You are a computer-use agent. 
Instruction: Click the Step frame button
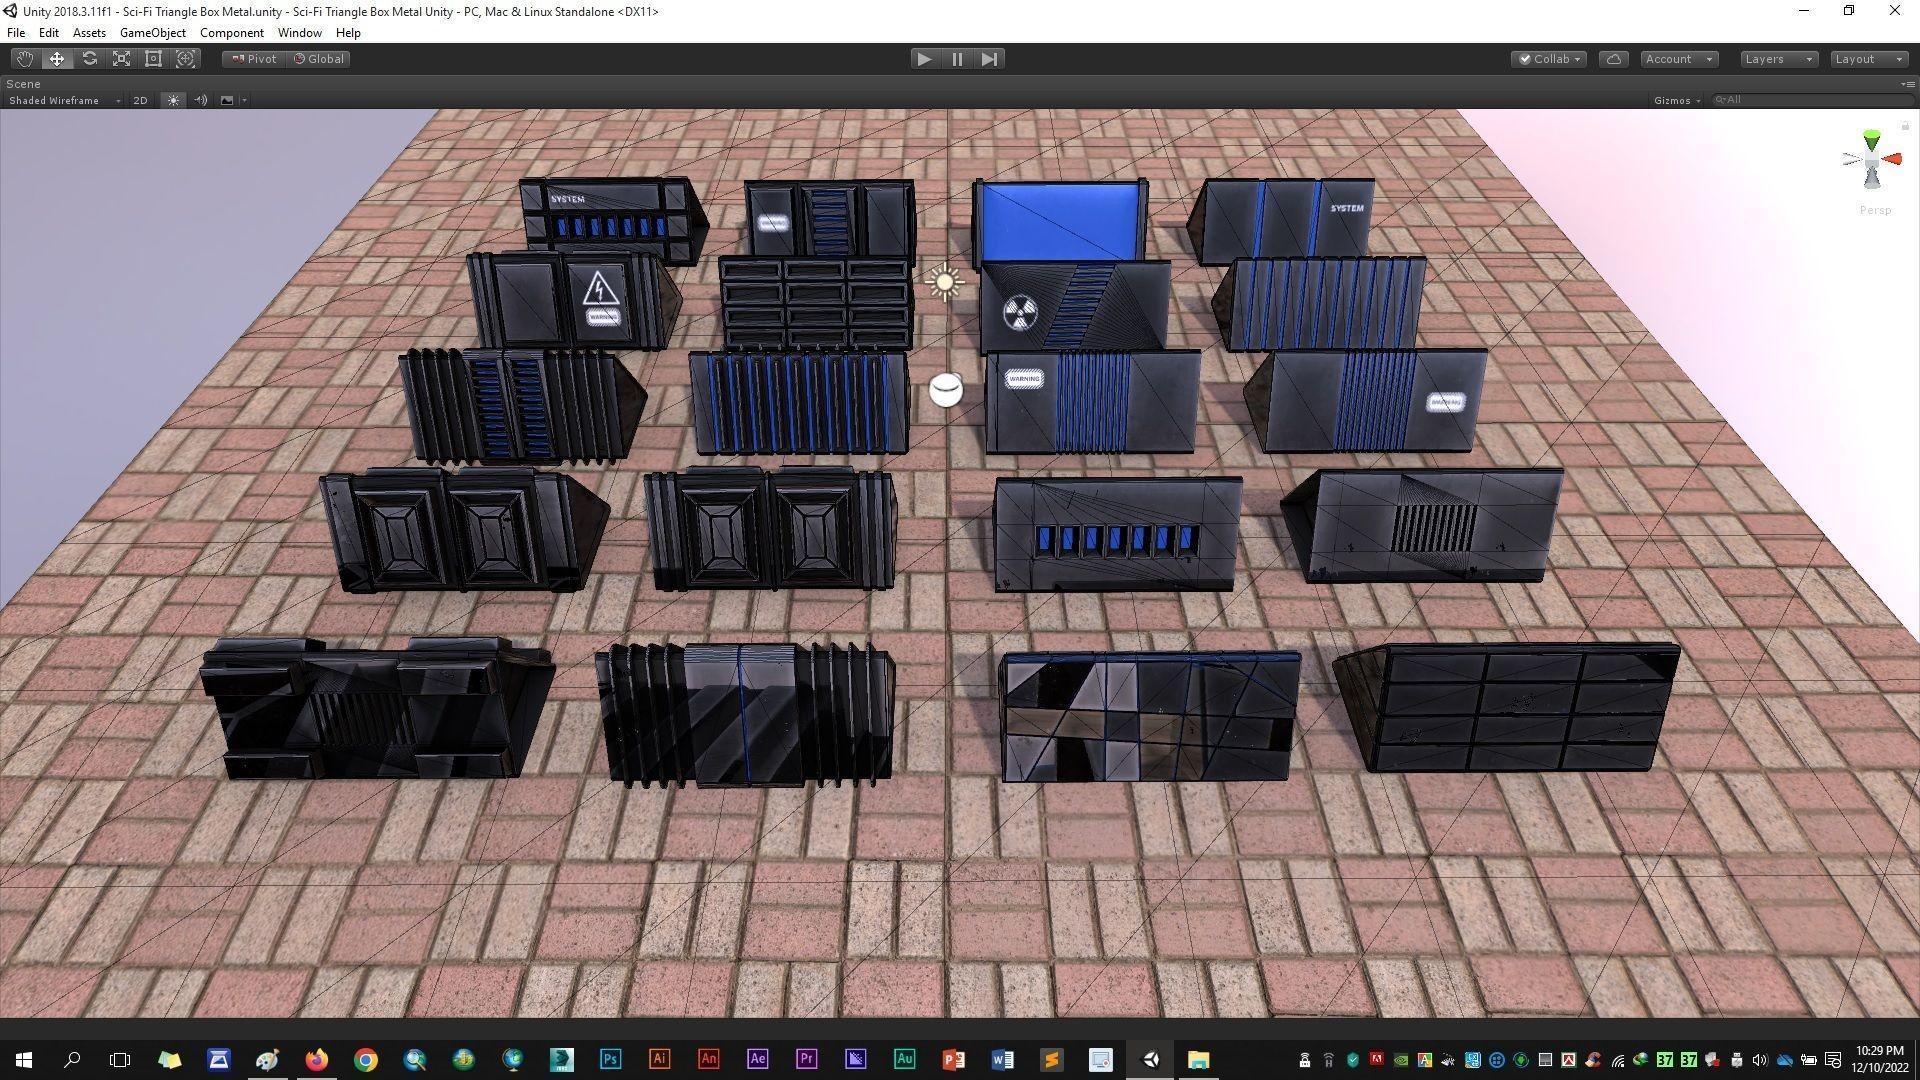(989, 59)
